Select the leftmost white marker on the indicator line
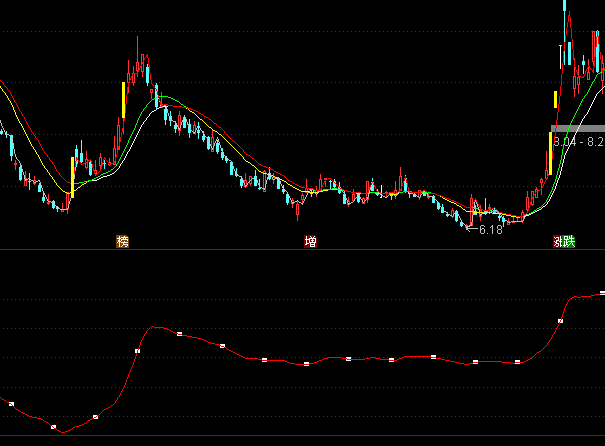 (11, 404)
